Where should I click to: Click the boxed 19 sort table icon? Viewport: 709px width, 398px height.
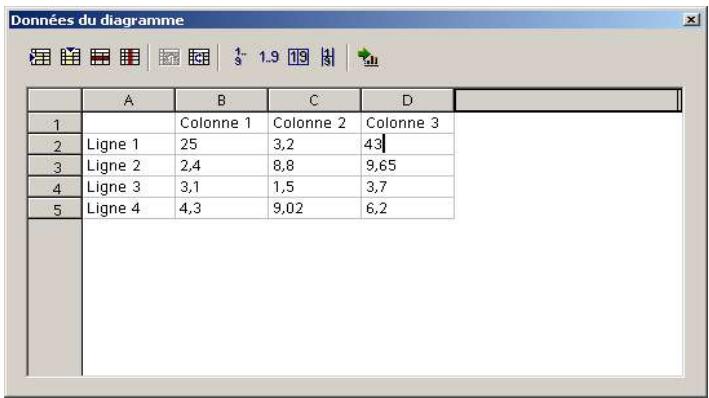[298, 57]
